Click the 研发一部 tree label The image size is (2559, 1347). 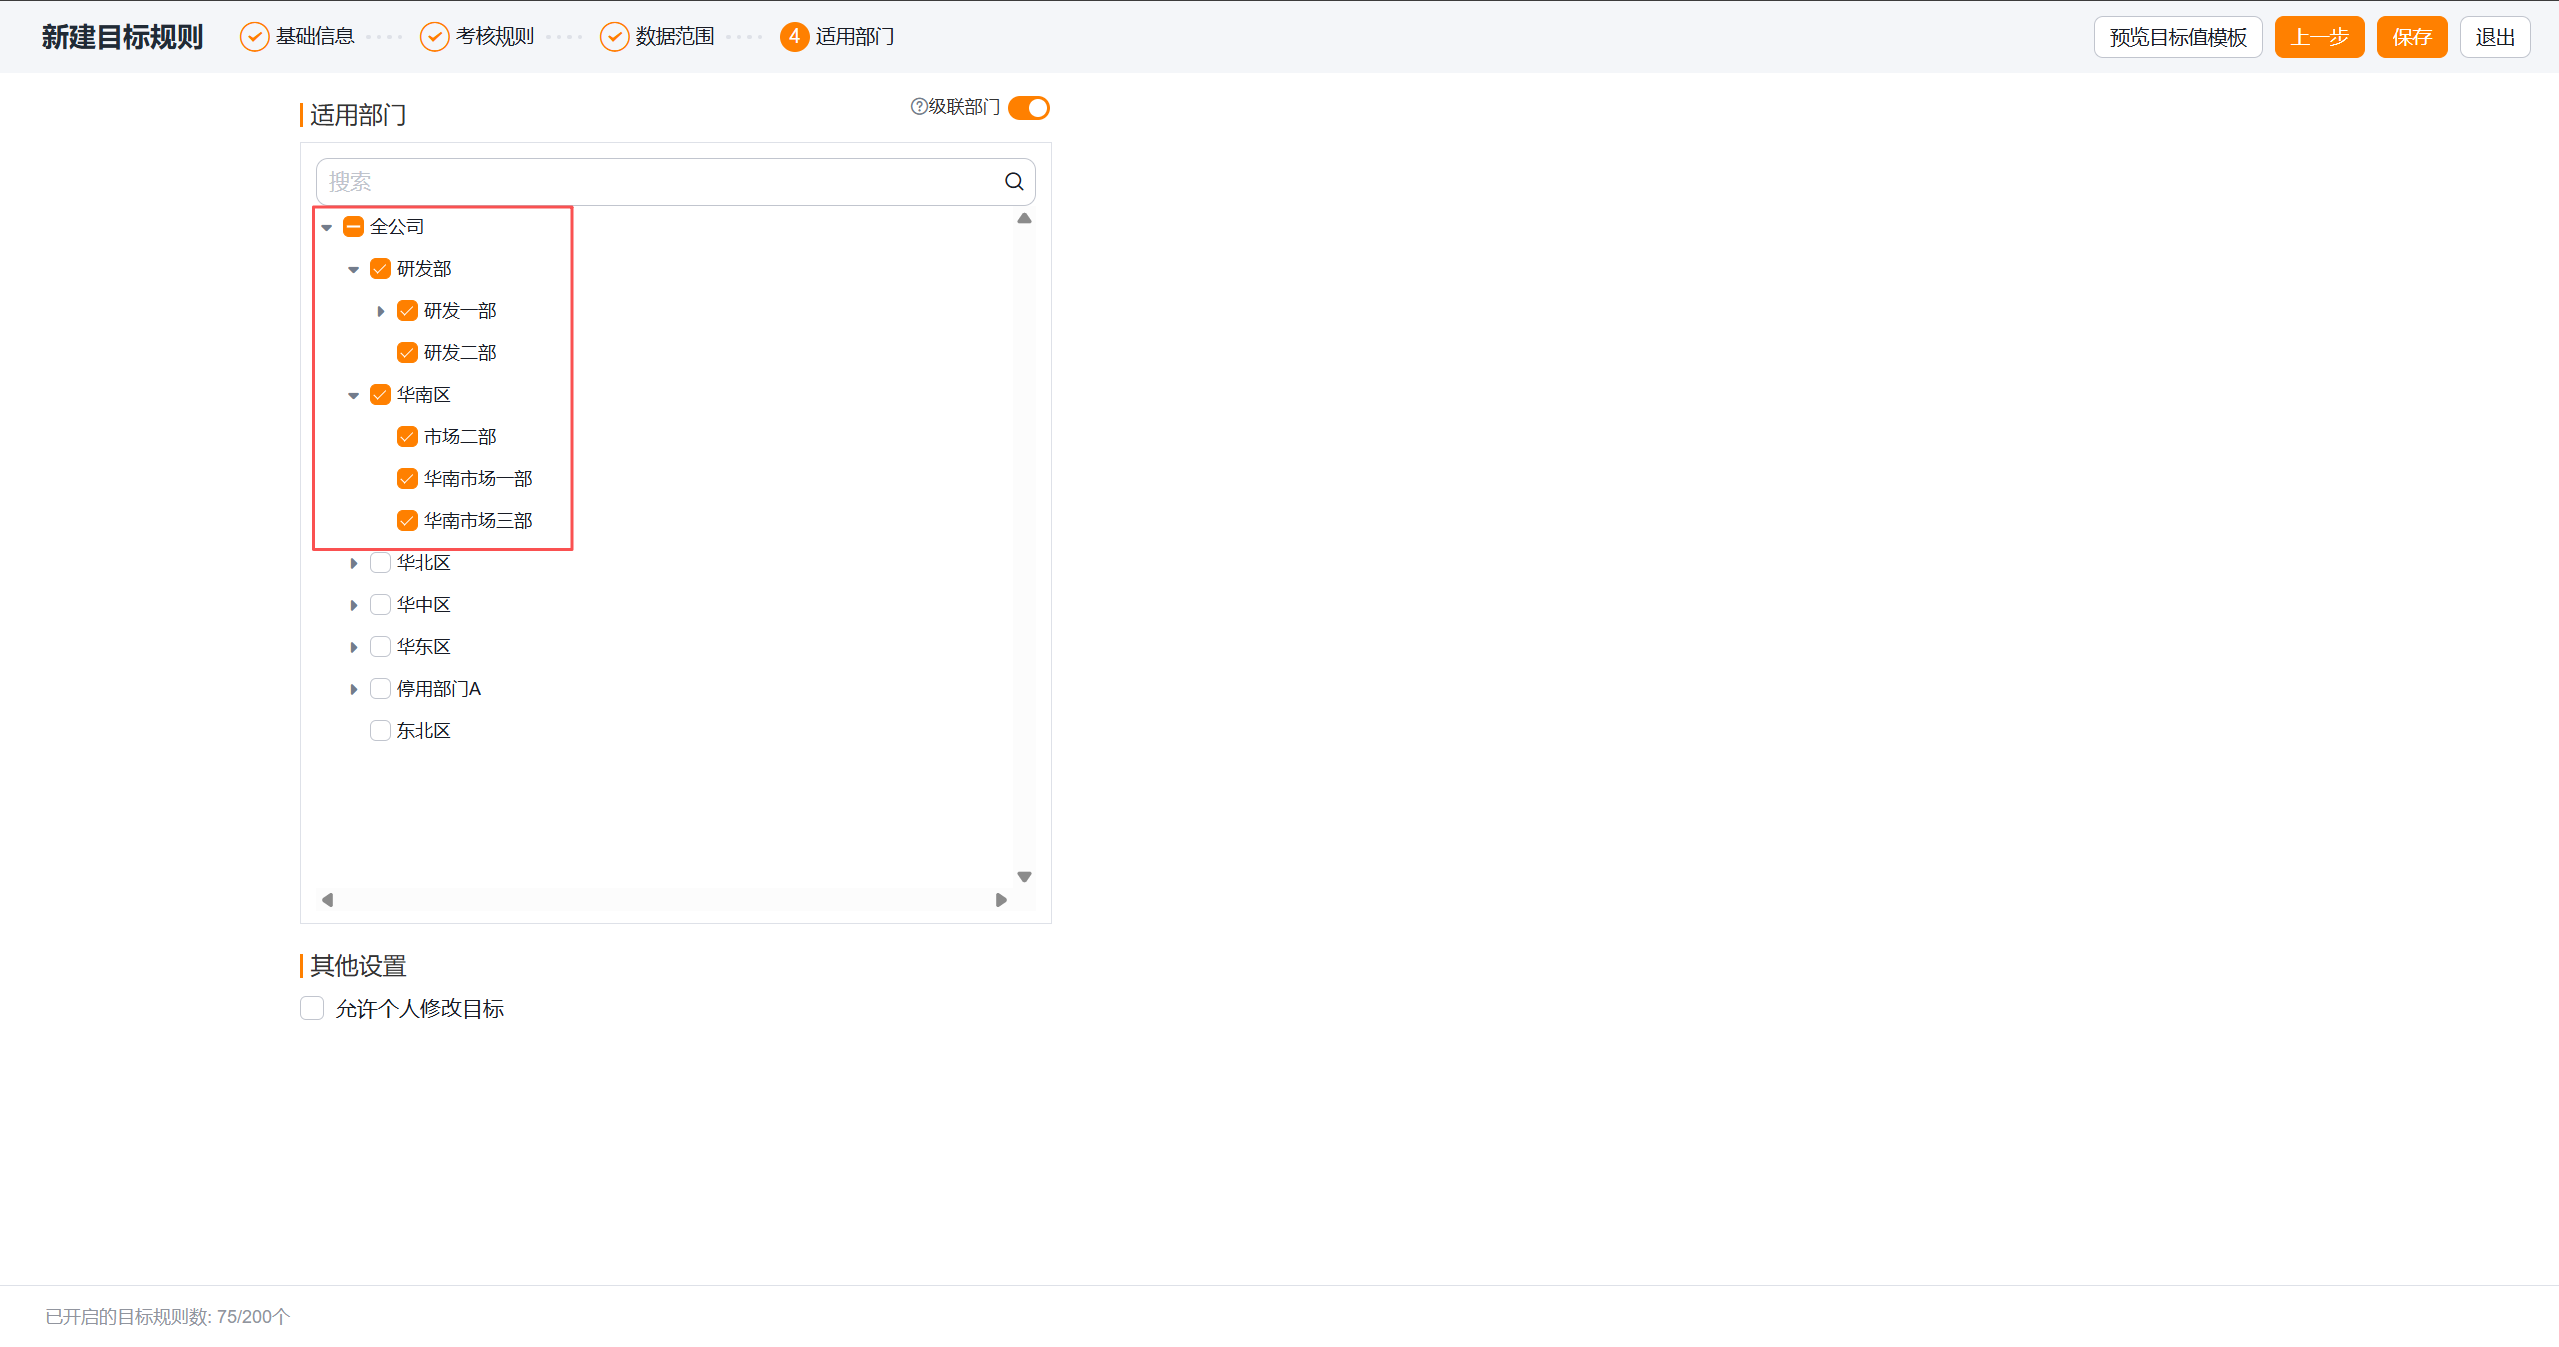click(460, 311)
